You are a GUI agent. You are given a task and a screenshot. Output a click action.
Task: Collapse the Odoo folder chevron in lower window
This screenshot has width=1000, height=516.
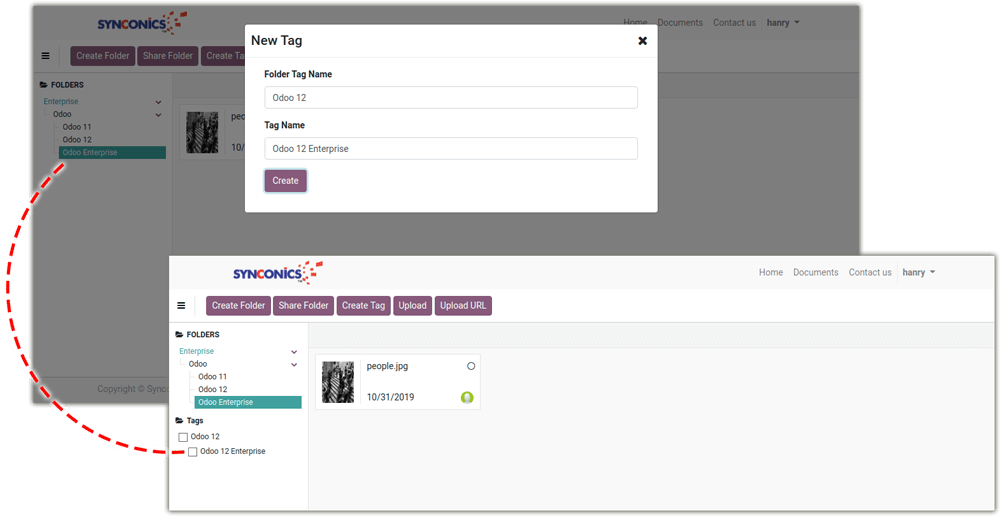tap(294, 365)
